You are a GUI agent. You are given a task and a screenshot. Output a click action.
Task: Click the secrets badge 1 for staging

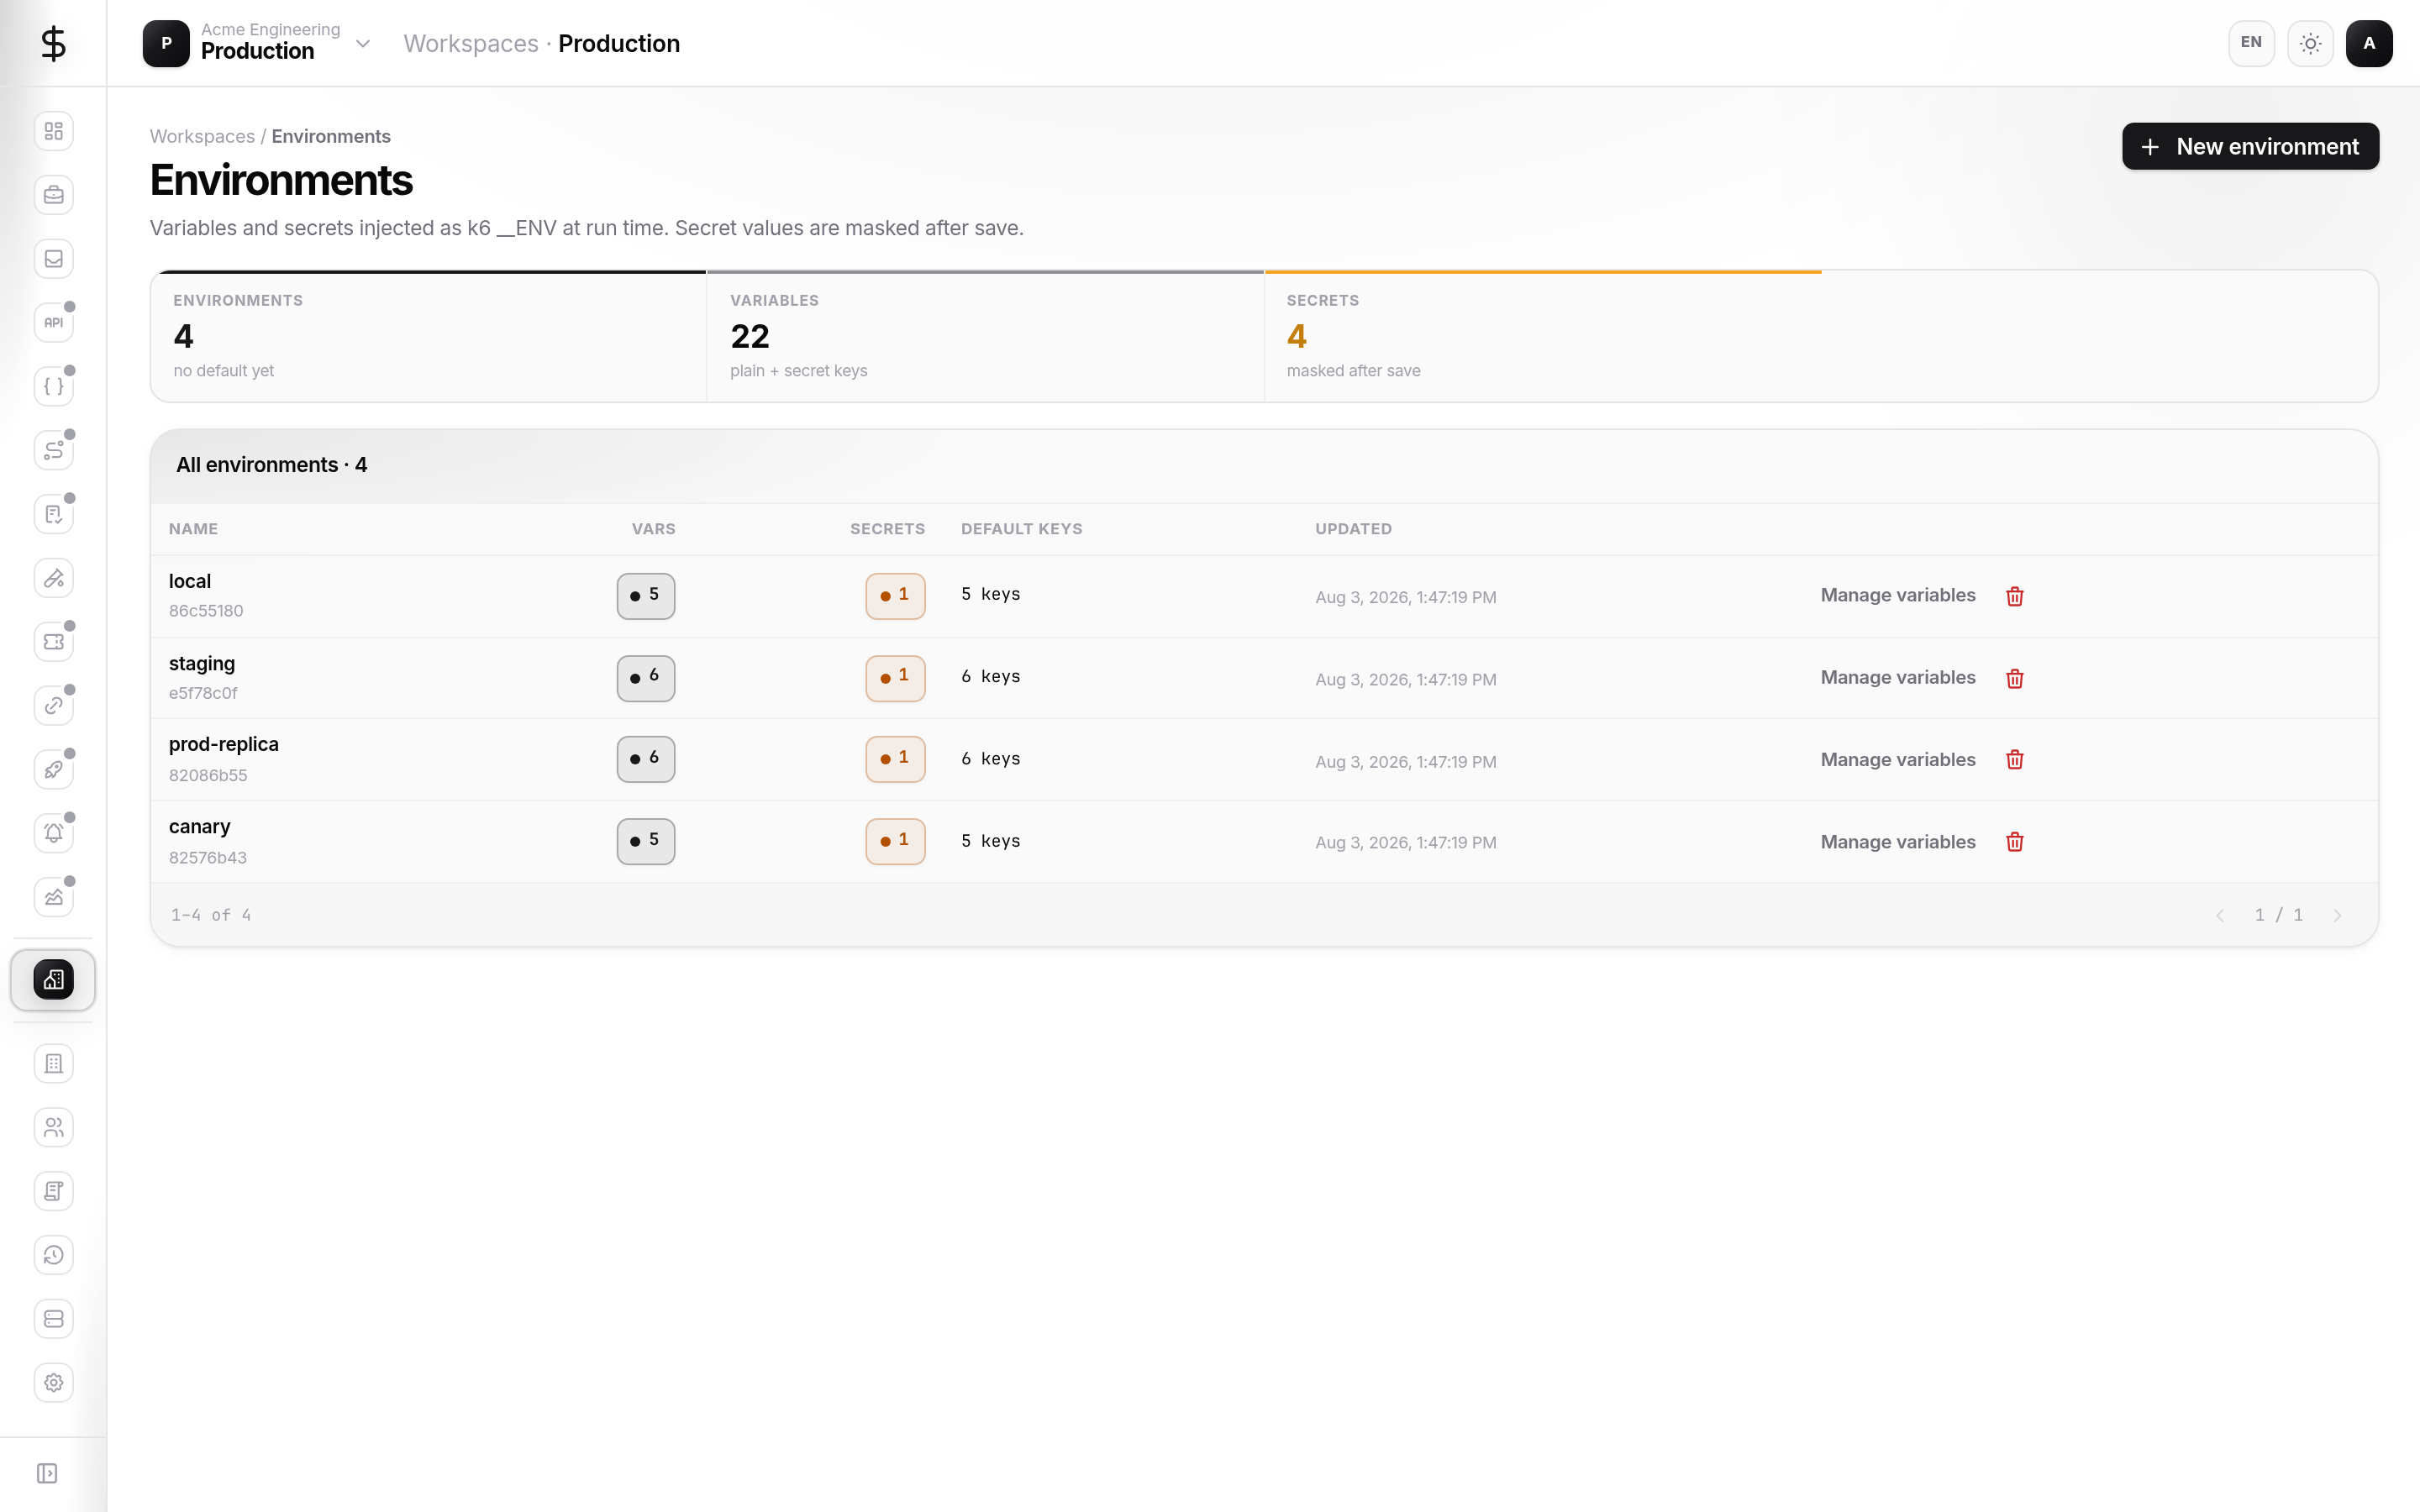click(895, 678)
